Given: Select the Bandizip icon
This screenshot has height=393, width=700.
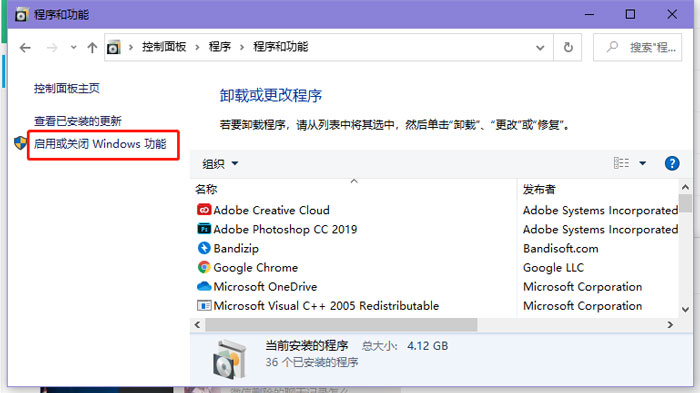Looking at the screenshot, I should 204,248.
